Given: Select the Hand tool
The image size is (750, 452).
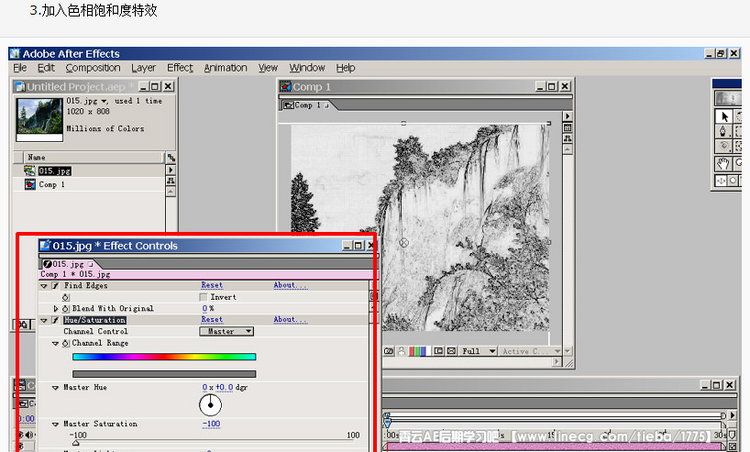Looking at the screenshot, I should click(x=723, y=164).
